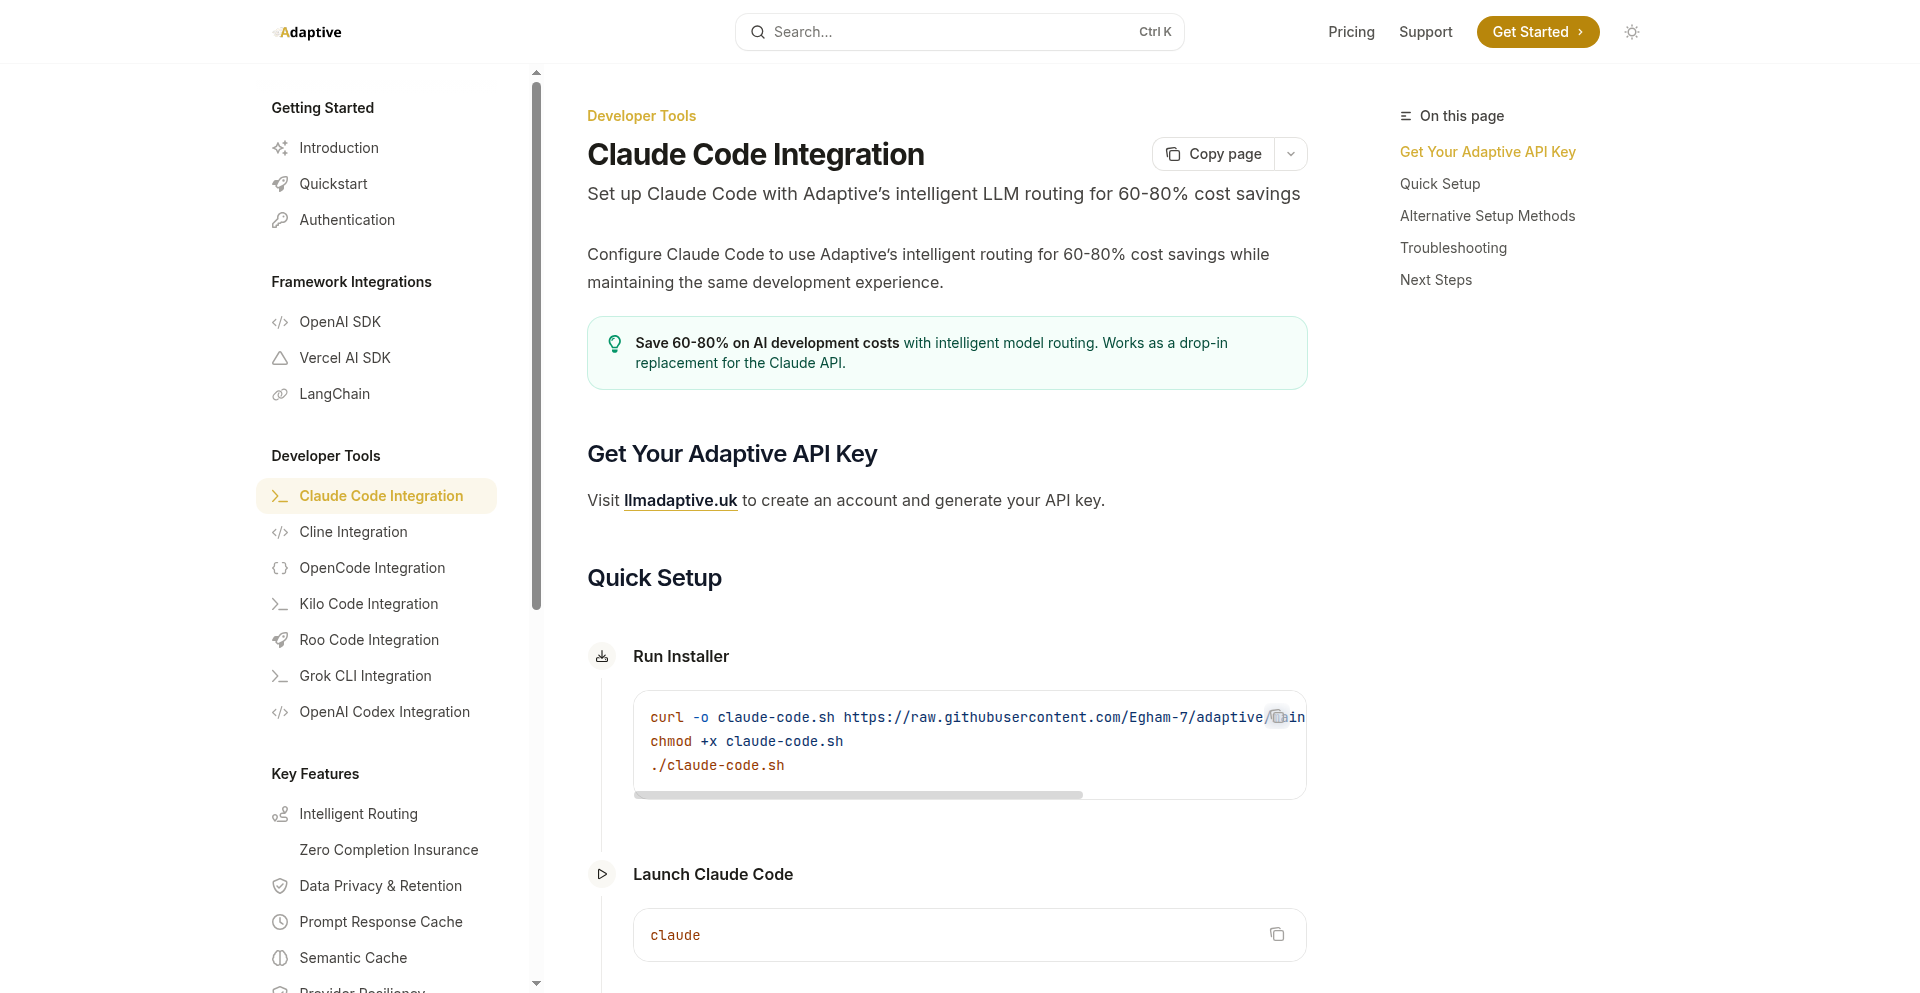The height and width of the screenshot is (993, 1920).
Task: Open the Zero Completion Insurance page
Action: coord(389,850)
